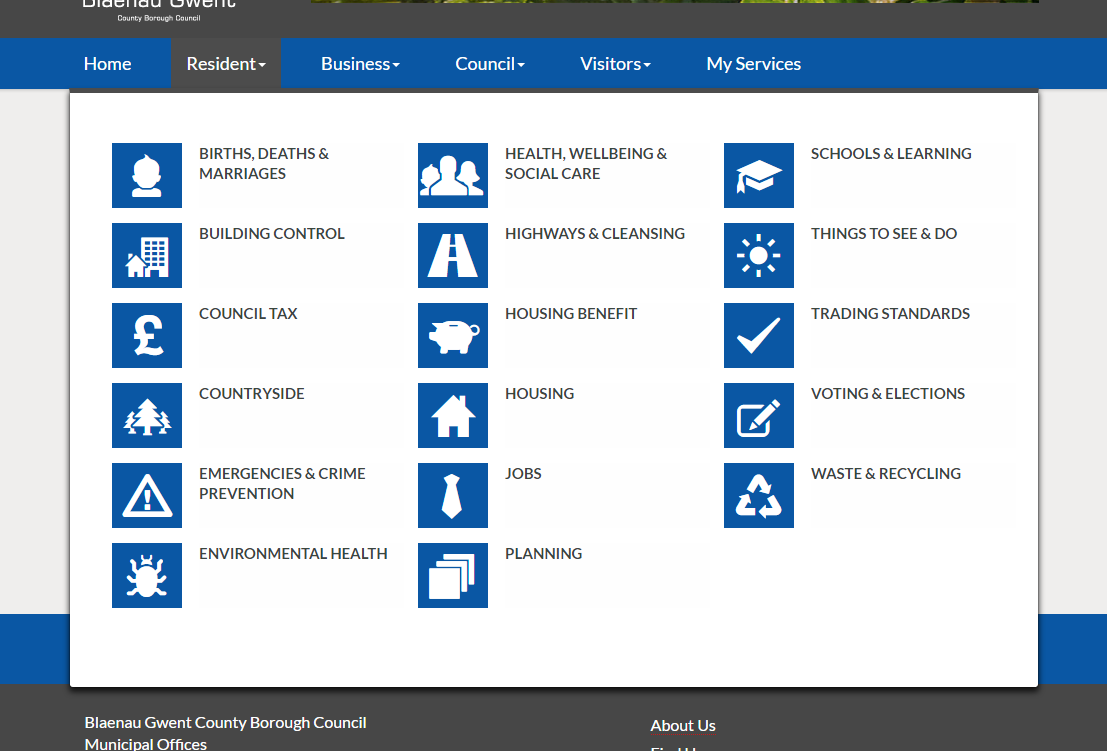Open My Services in the navigation bar

tap(753, 64)
